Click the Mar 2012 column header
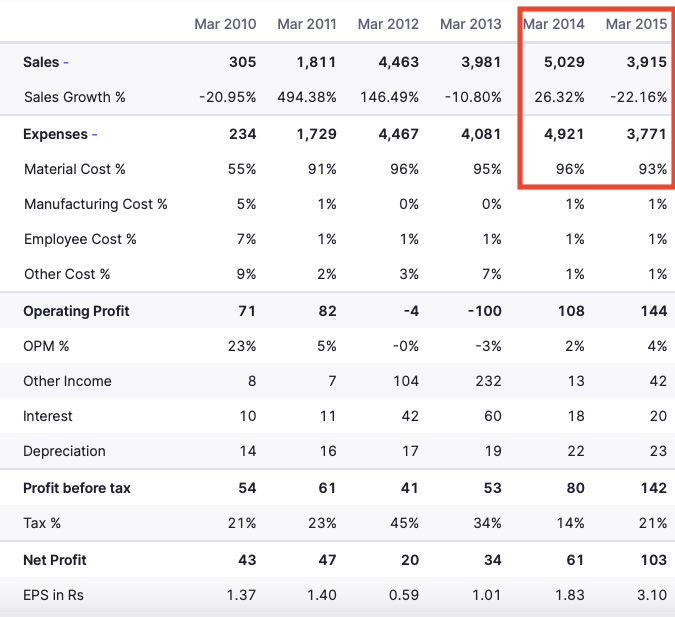 coord(389,24)
